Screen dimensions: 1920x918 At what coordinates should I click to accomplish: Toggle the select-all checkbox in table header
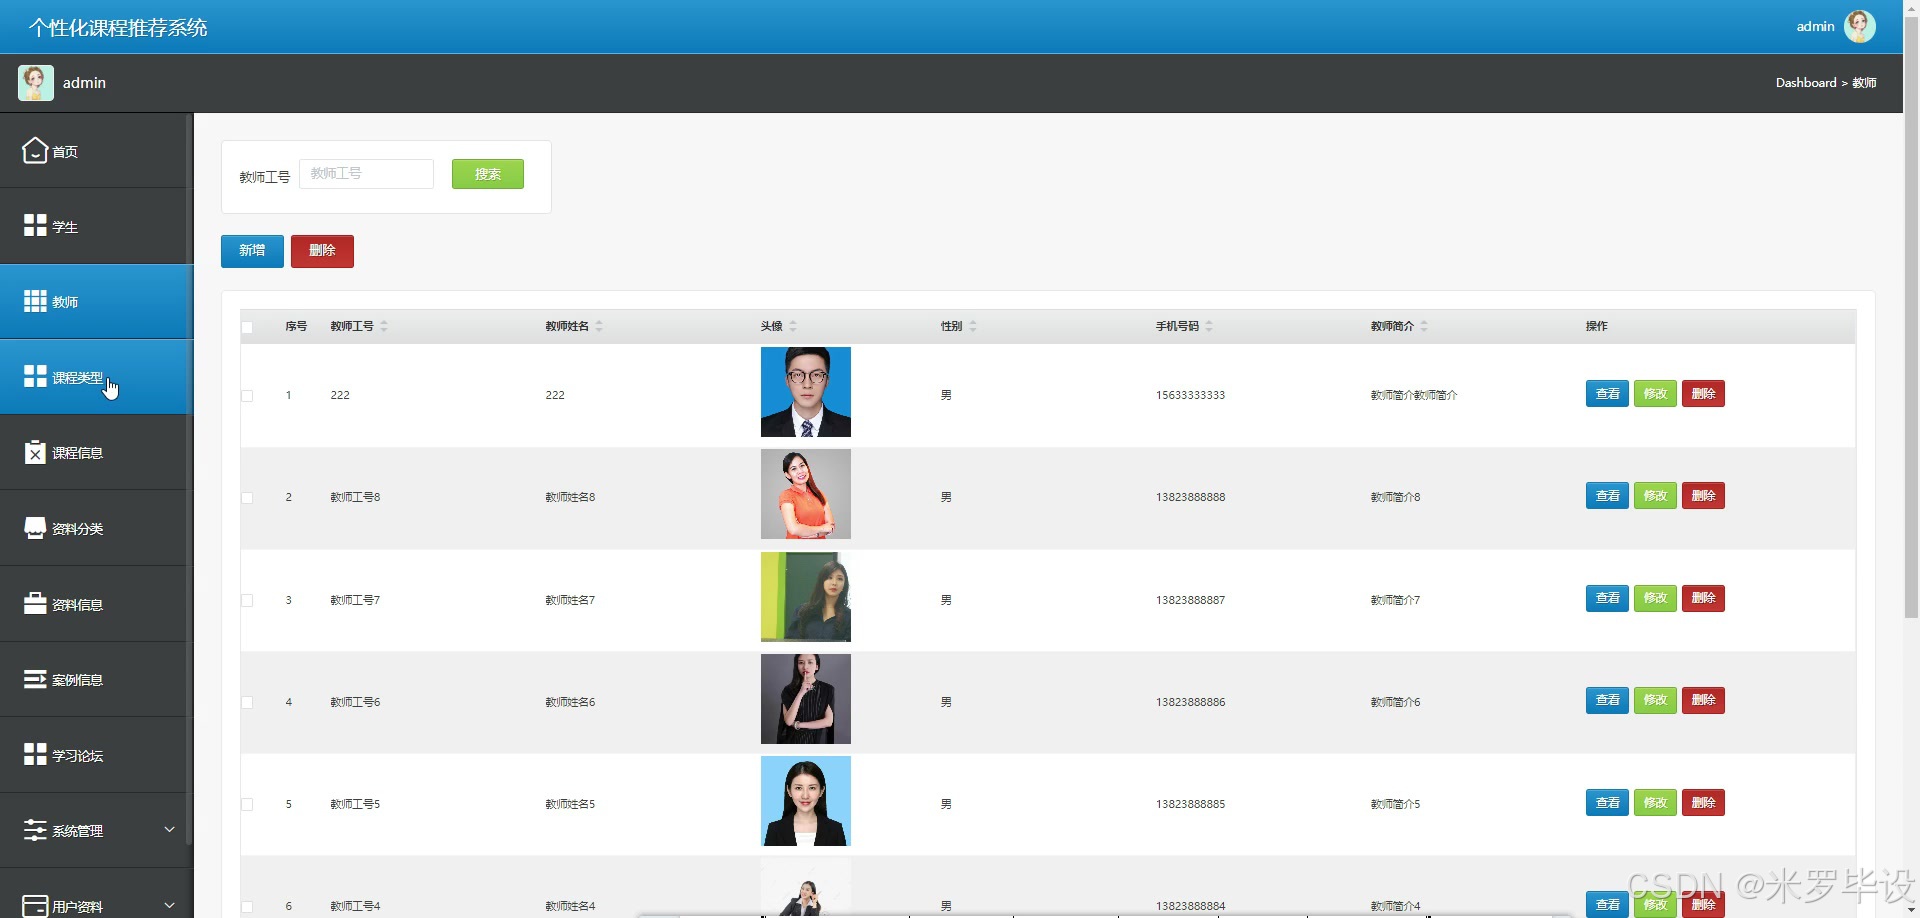click(x=247, y=327)
